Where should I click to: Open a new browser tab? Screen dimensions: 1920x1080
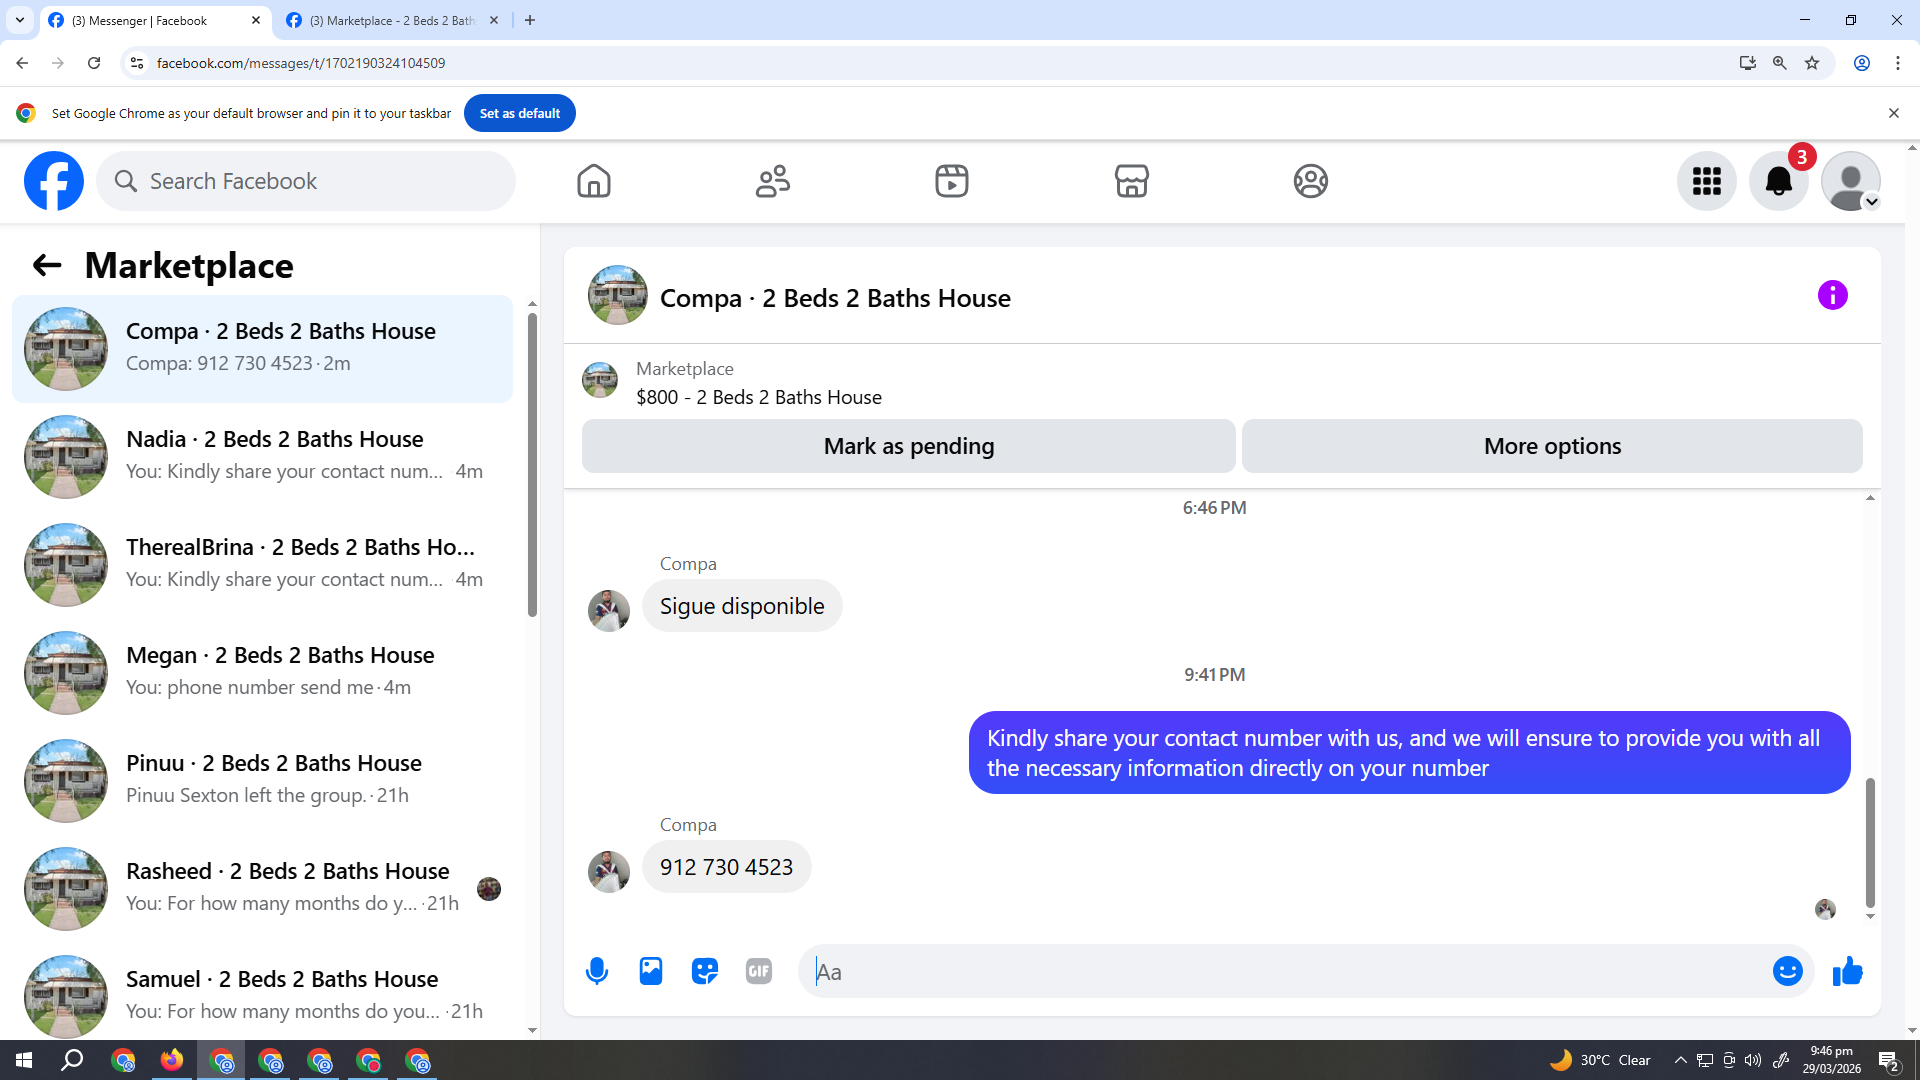click(530, 20)
